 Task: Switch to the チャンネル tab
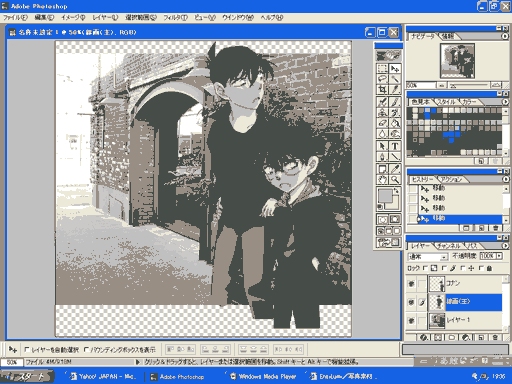448,246
